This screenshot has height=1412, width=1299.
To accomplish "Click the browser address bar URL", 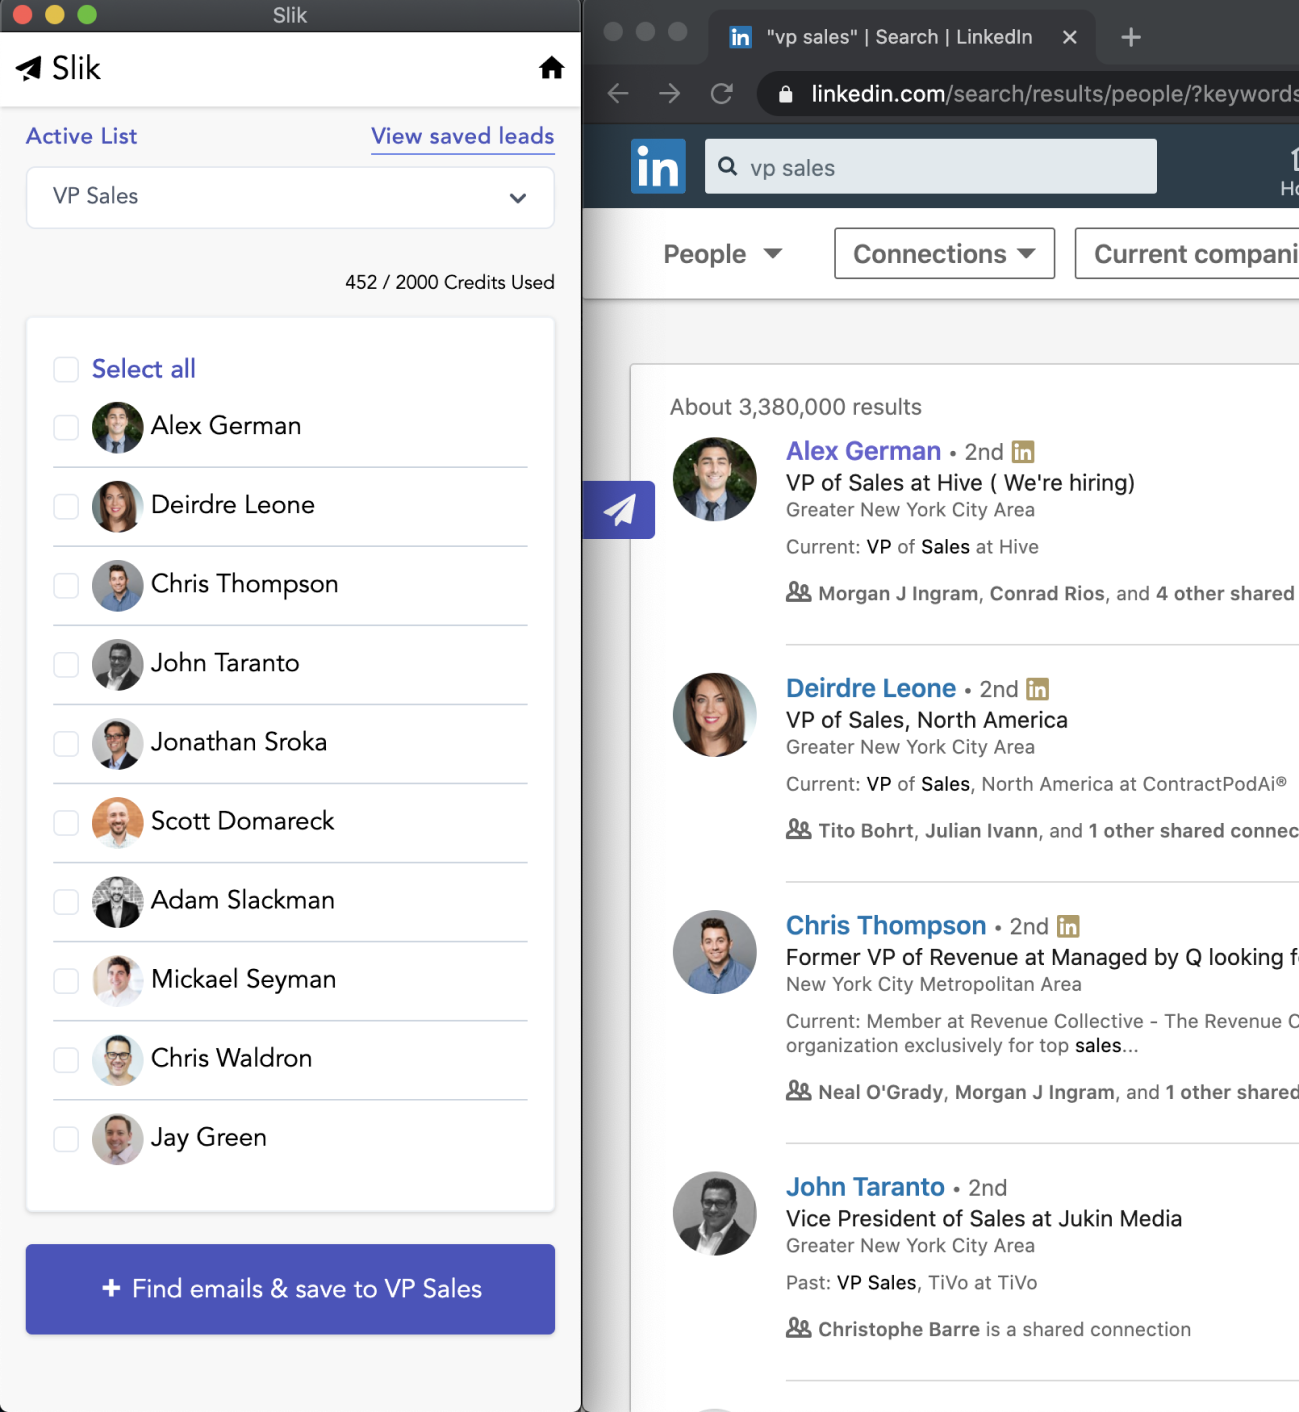I will pos(1054,94).
